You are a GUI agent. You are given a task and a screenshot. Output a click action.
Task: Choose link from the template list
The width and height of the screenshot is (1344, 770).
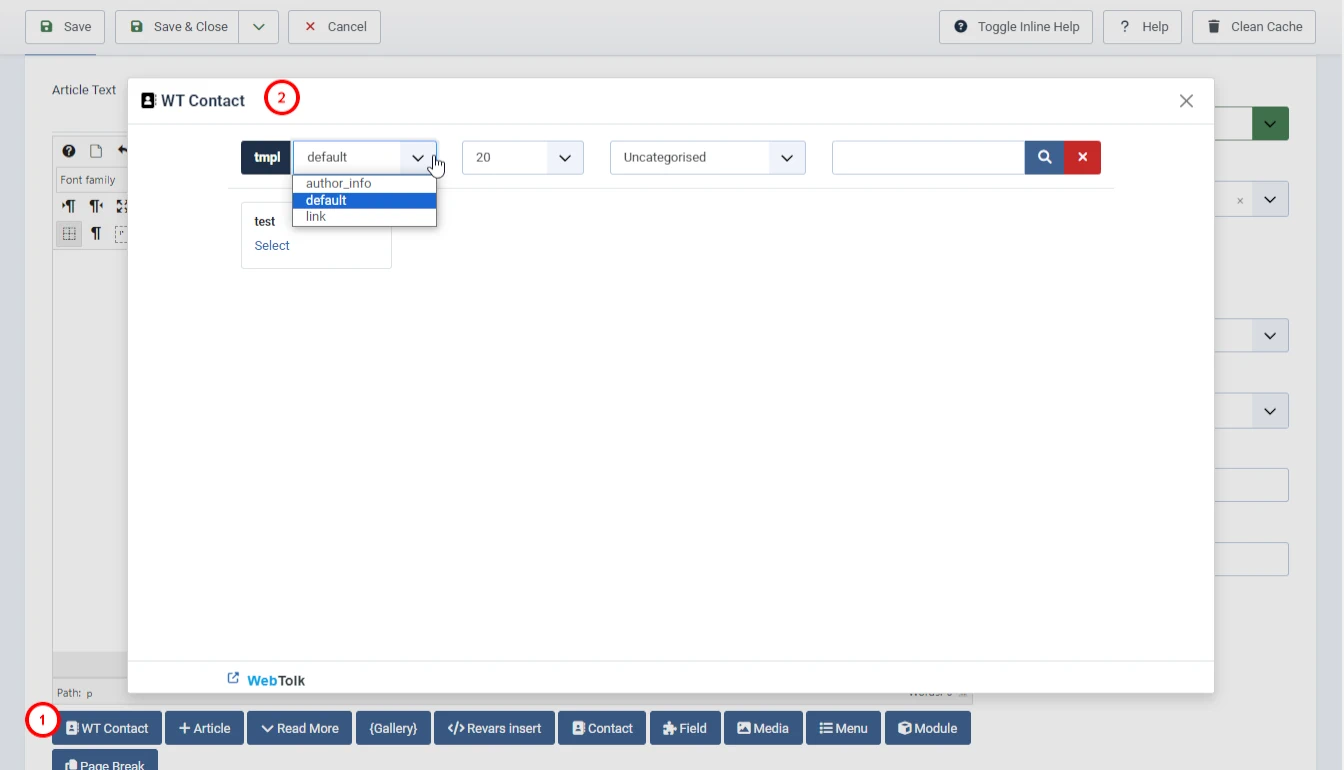coord(364,217)
